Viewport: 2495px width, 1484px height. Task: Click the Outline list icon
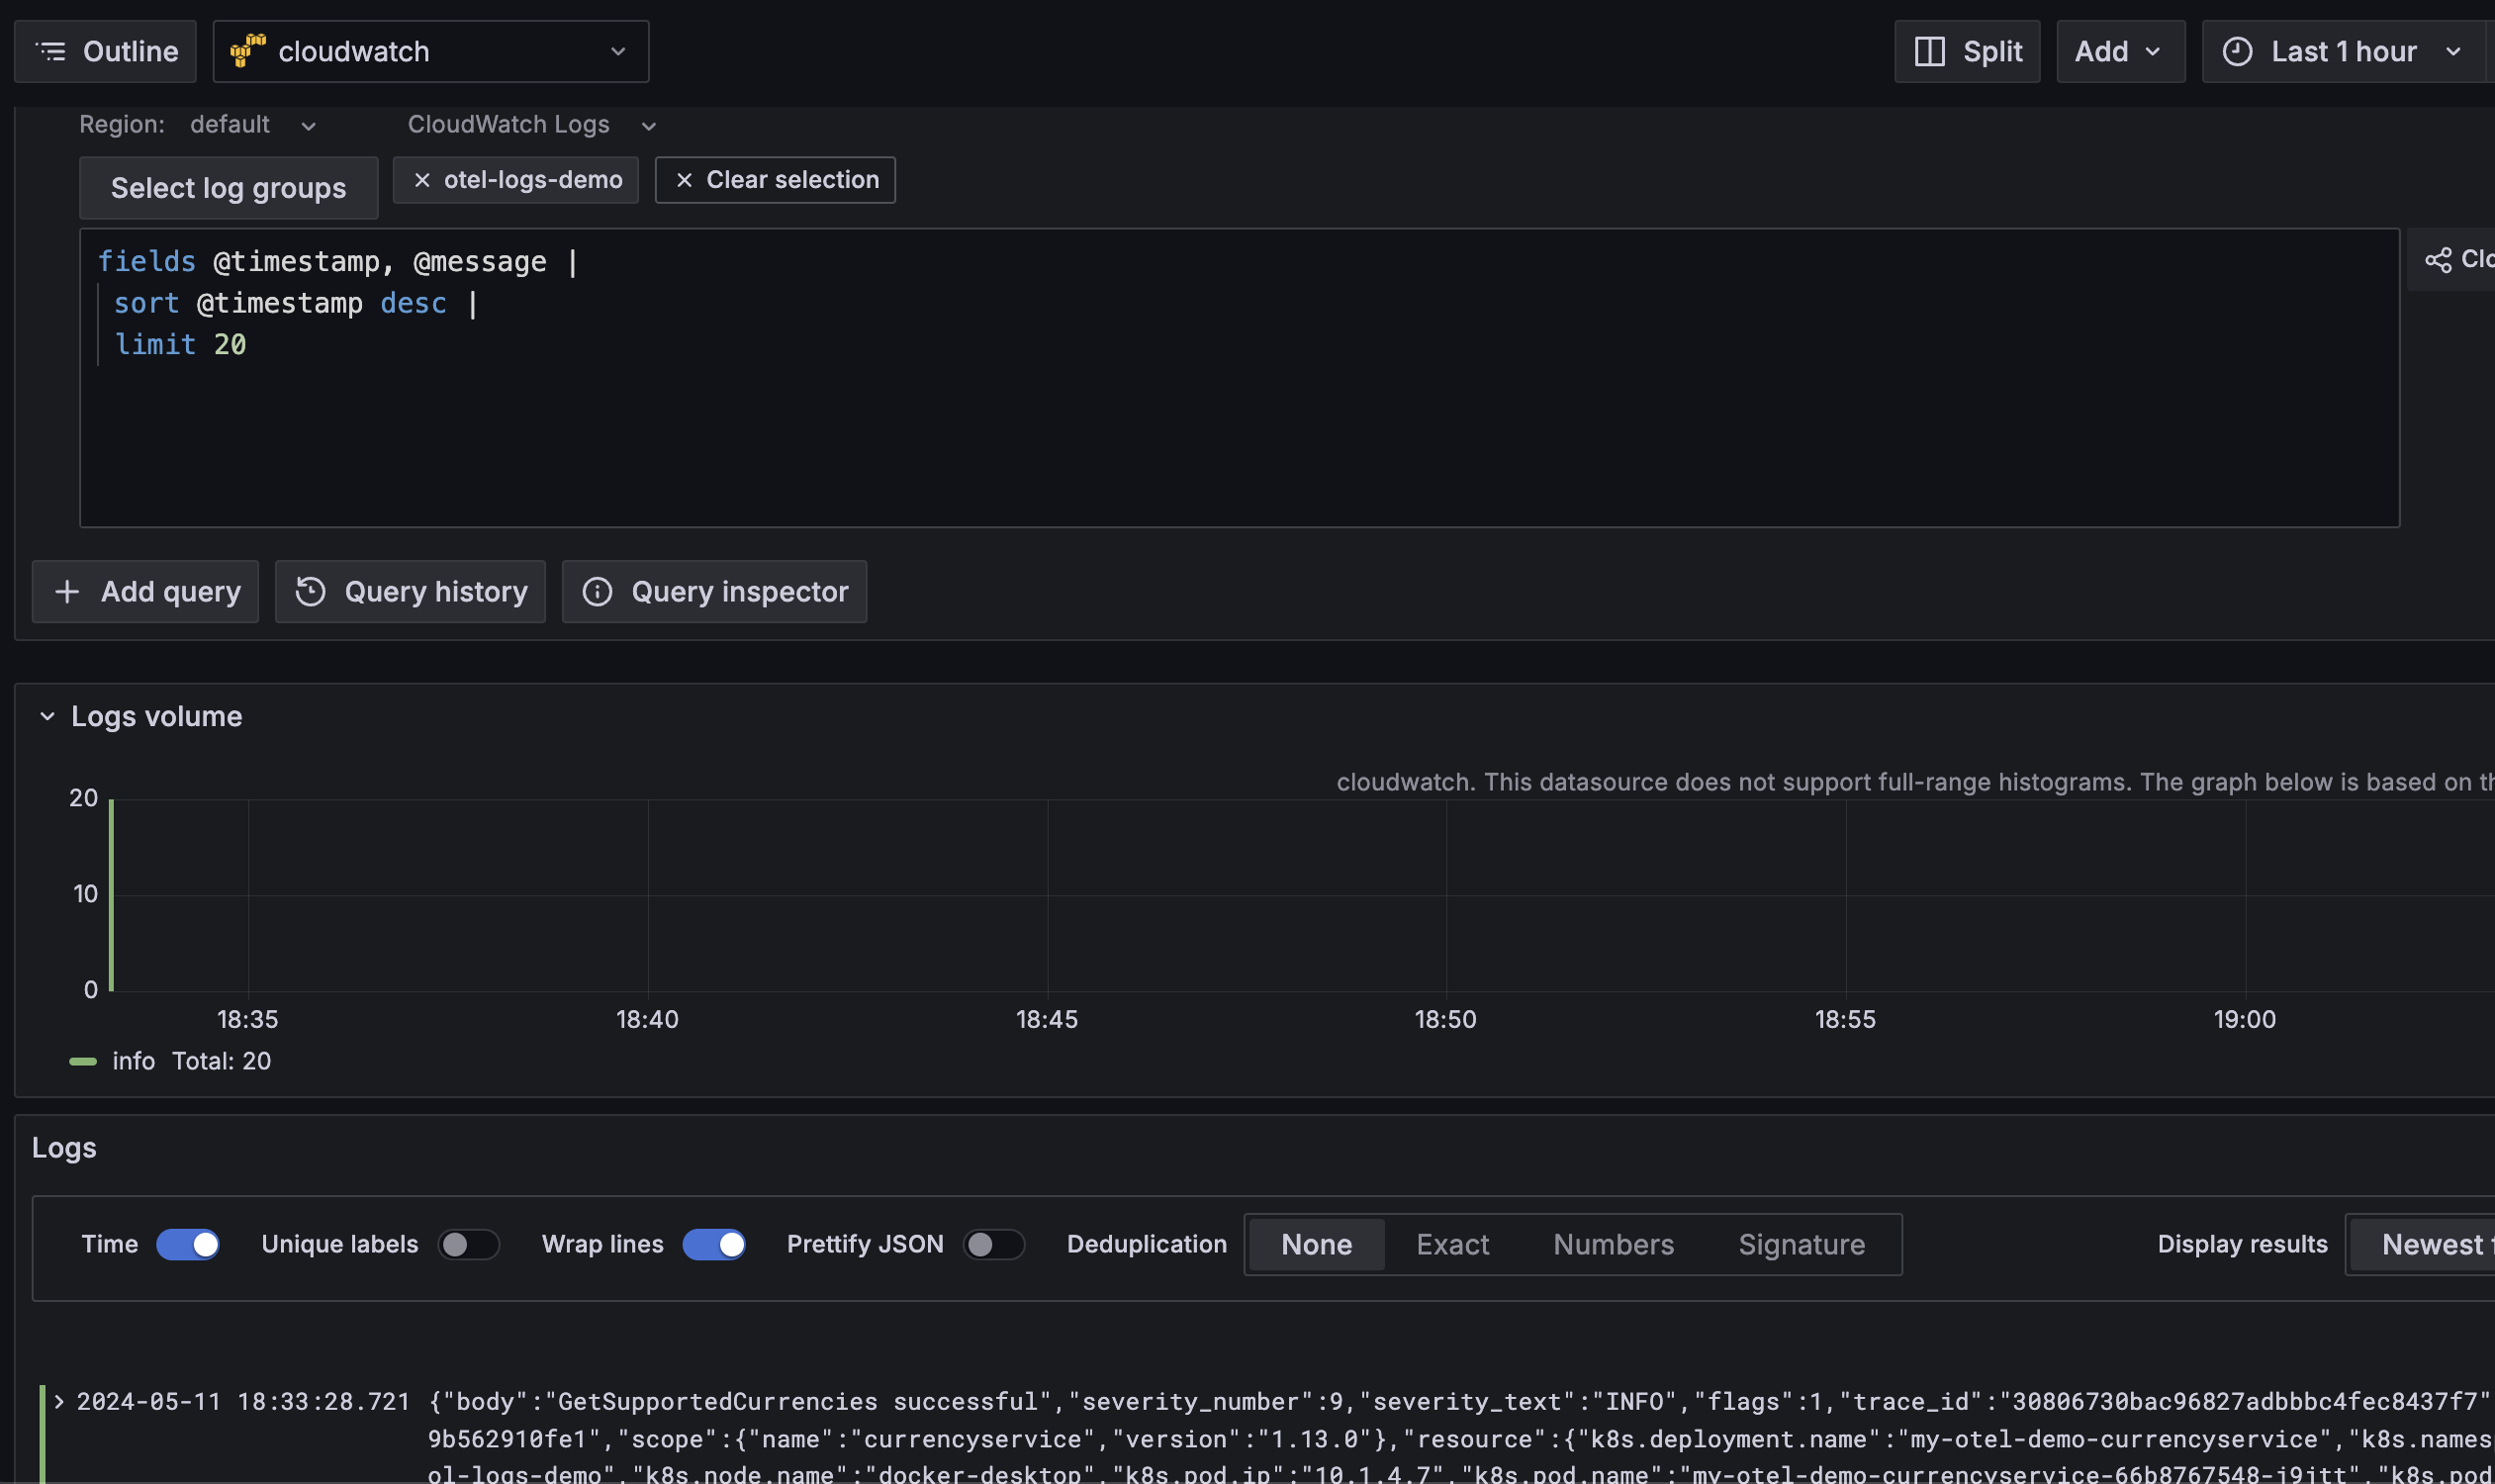(51, 51)
